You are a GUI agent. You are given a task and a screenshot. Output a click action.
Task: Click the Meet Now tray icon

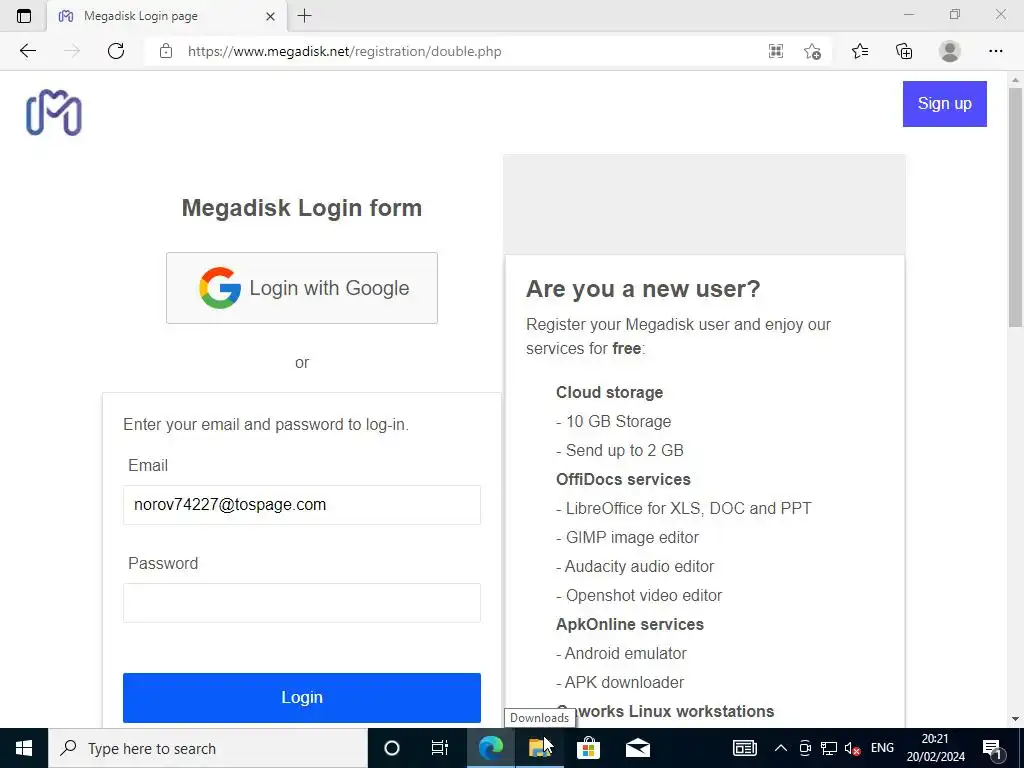point(805,748)
